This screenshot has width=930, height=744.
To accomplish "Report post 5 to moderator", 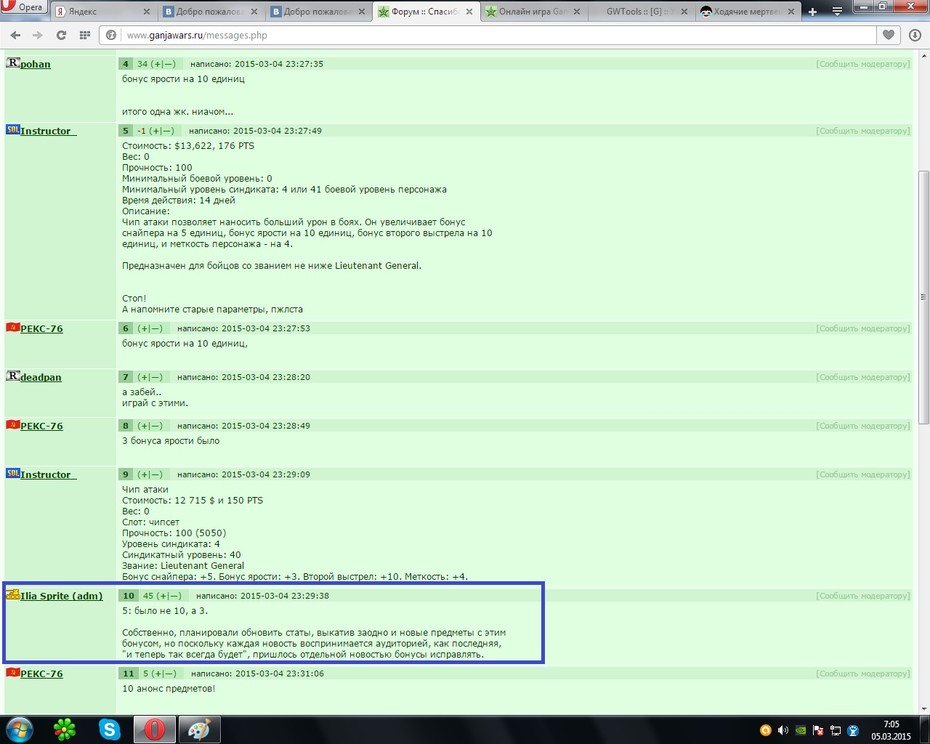I will click(x=863, y=131).
